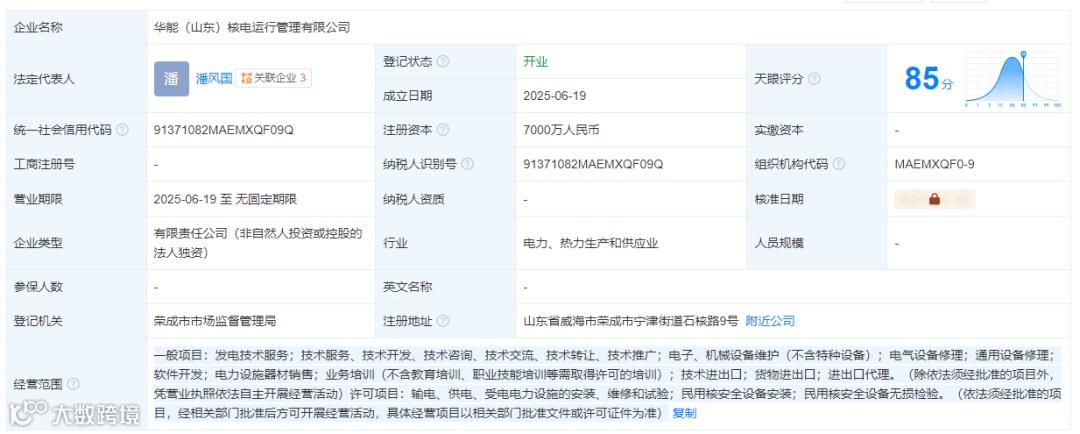Click taxpayer ID value under 纳税人识别号

(x=593, y=164)
